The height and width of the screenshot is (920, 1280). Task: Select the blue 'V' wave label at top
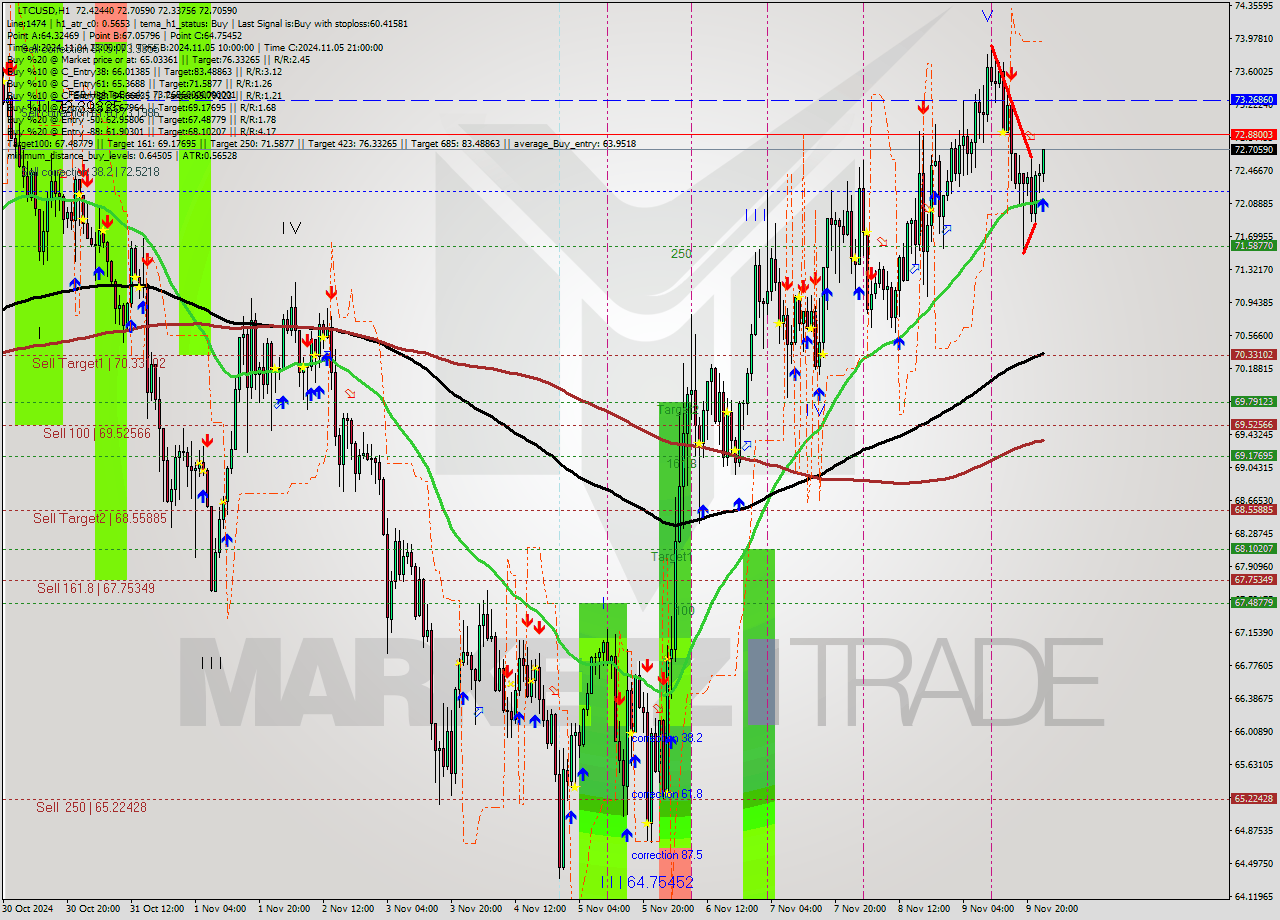pyautogui.click(x=987, y=15)
